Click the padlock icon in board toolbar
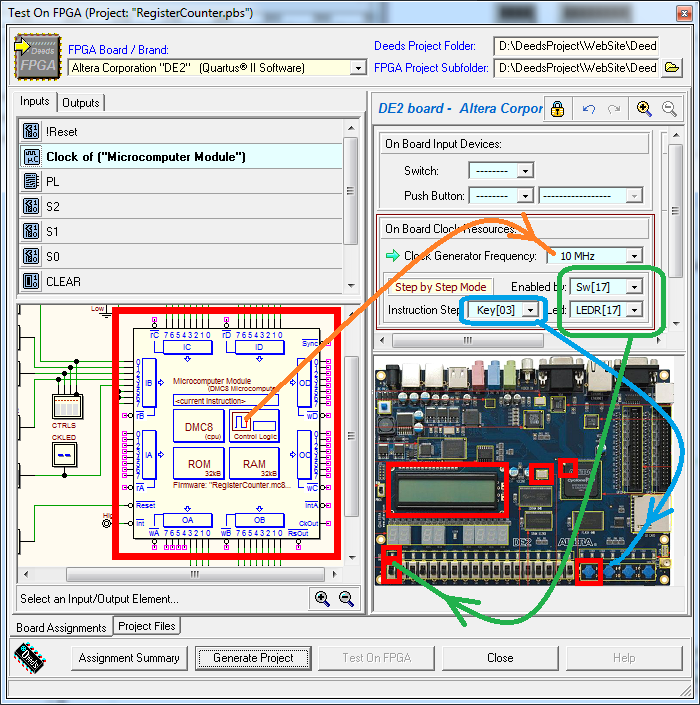Viewport: 700px width, 705px height. point(557,108)
